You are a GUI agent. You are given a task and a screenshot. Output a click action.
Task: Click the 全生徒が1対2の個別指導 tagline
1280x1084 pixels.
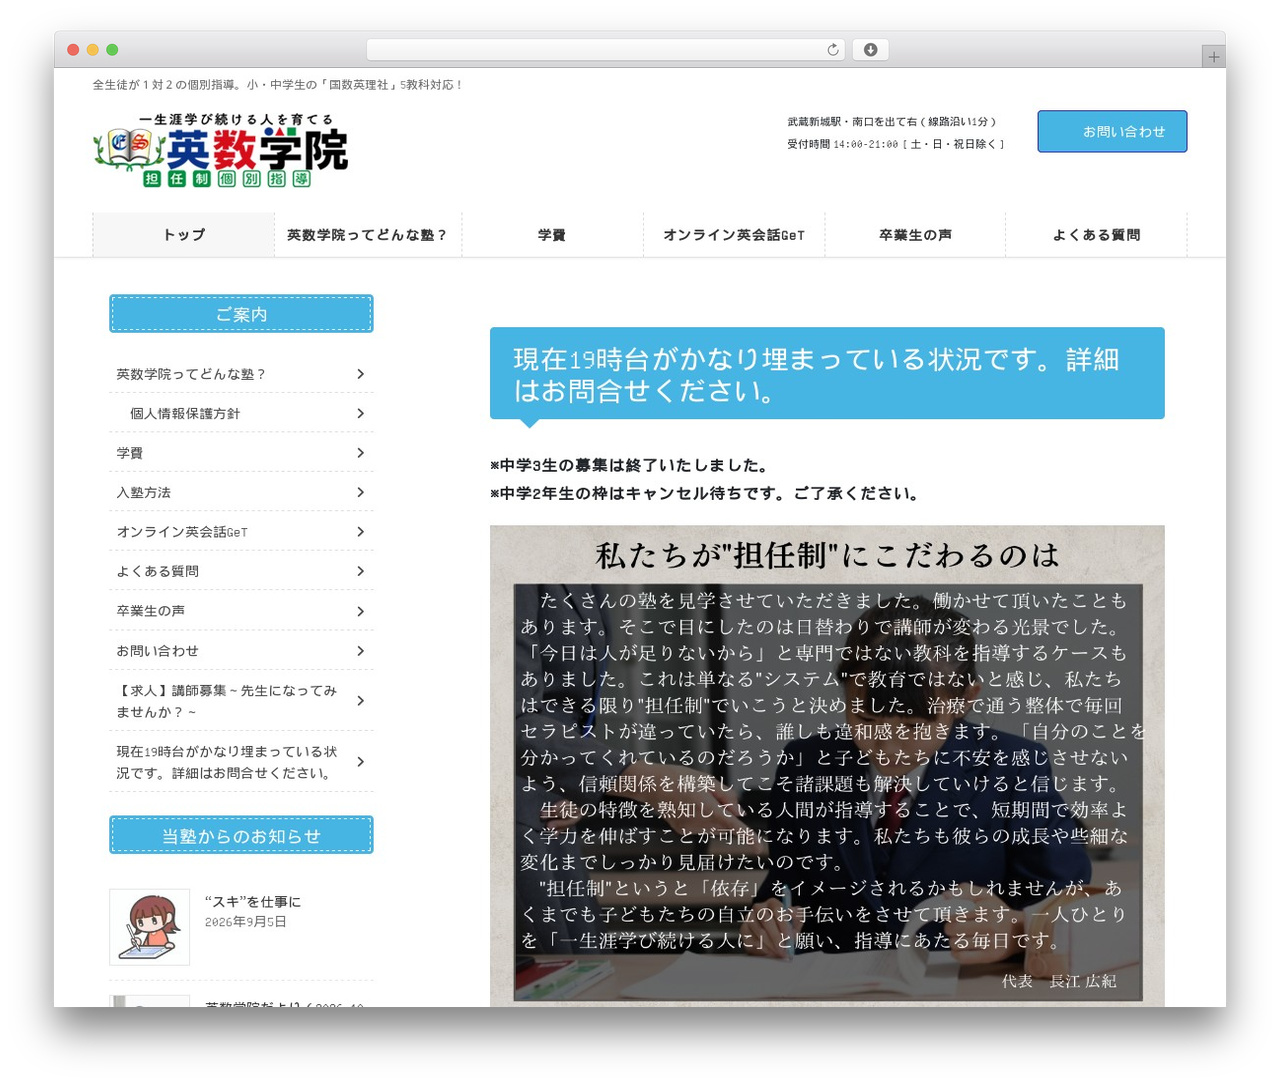(x=278, y=85)
